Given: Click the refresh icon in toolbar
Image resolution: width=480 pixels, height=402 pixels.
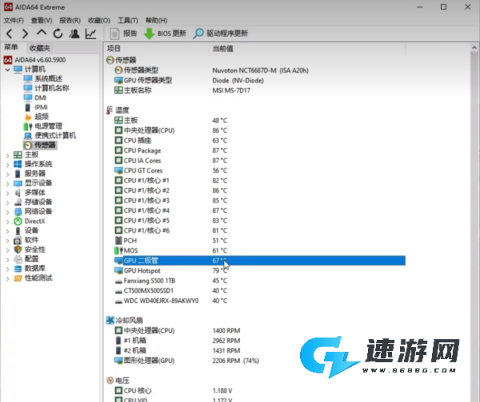Looking at the screenshot, I should tap(58, 33).
